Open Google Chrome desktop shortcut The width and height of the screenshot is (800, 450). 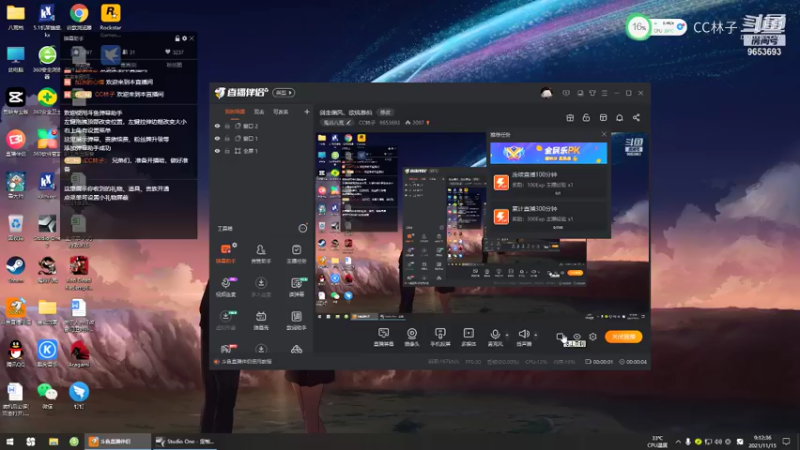click(79, 16)
